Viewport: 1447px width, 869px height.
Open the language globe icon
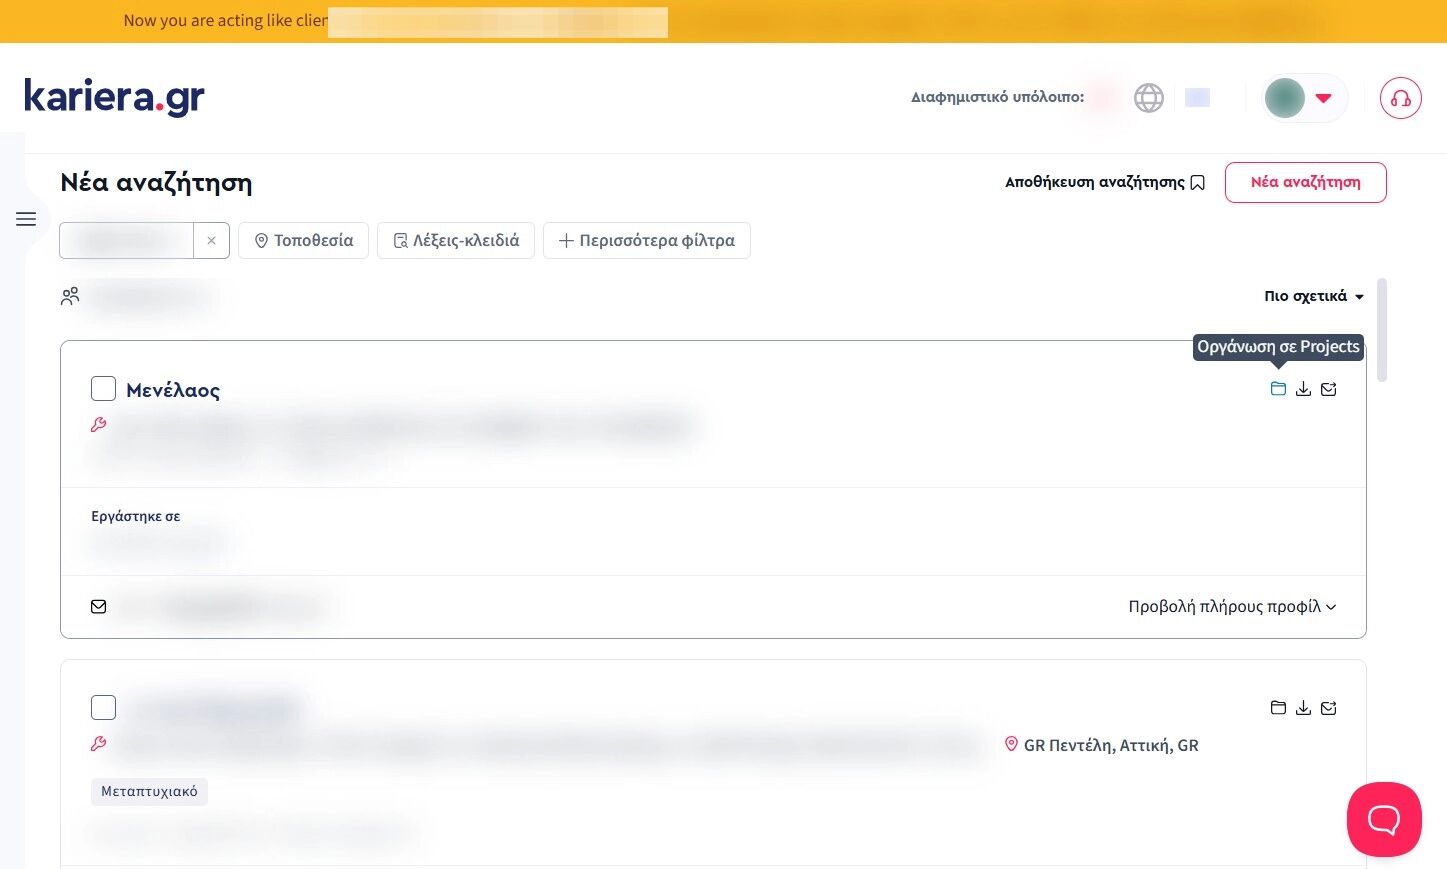[1149, 98]
